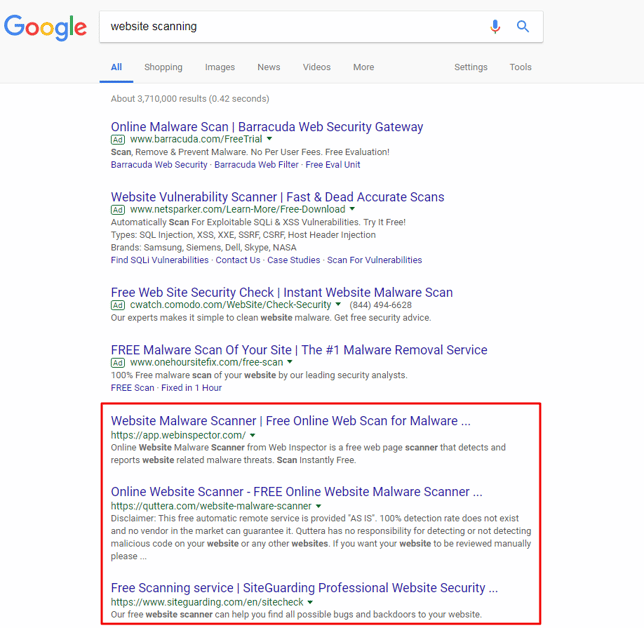The width and height of the screenshot is (644, 628).
Task: Click Ad badge beside netsparker.com URL
Action: pos(117,210)
